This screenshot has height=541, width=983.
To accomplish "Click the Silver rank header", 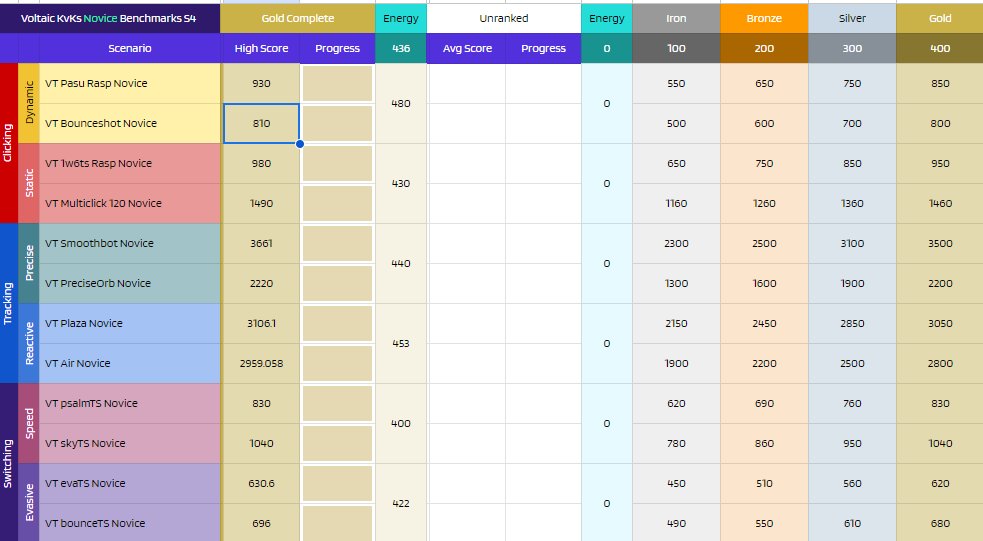I will coord(852,18).
